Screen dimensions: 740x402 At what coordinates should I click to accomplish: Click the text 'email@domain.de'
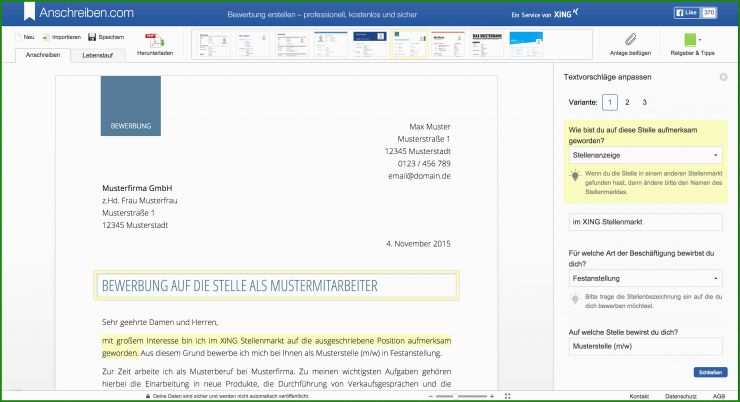pos(420,176)
